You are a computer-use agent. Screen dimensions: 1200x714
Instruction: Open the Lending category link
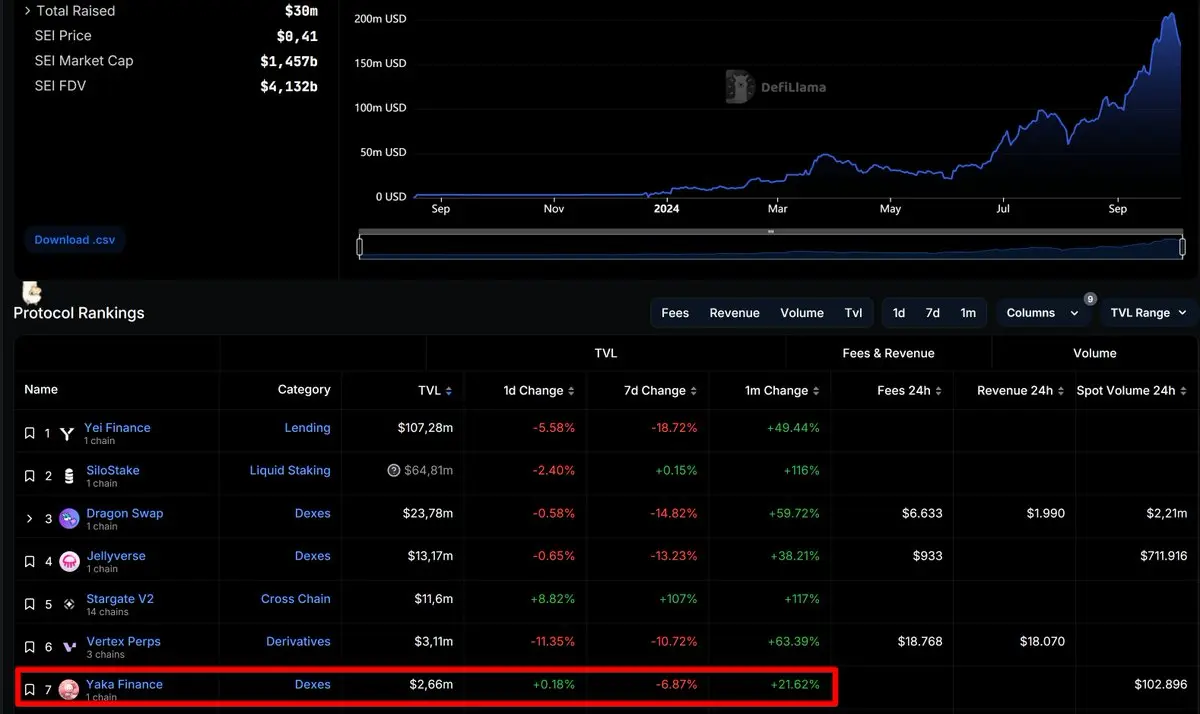(x=307, y=428)
